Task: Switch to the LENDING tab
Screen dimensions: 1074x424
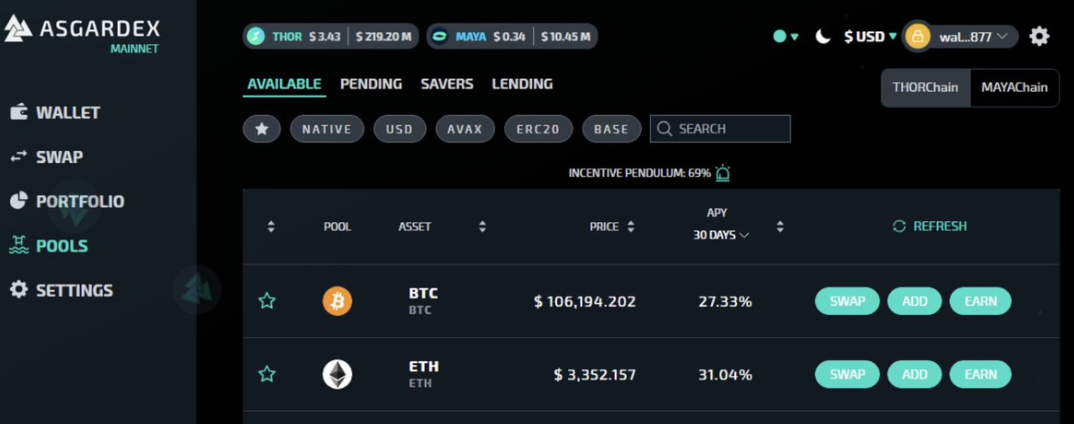Action: pos(522,84)
